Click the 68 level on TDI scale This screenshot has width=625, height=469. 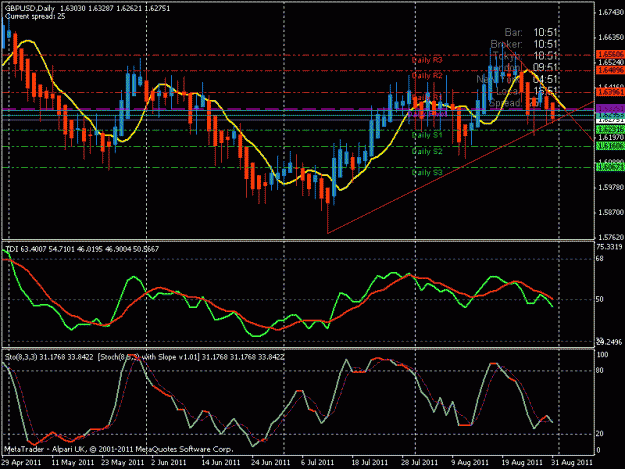[600, 259]
